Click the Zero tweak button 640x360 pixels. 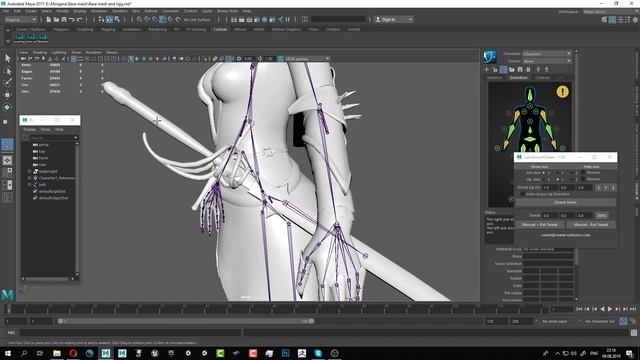pyautogui.click(x=602, y=215)
